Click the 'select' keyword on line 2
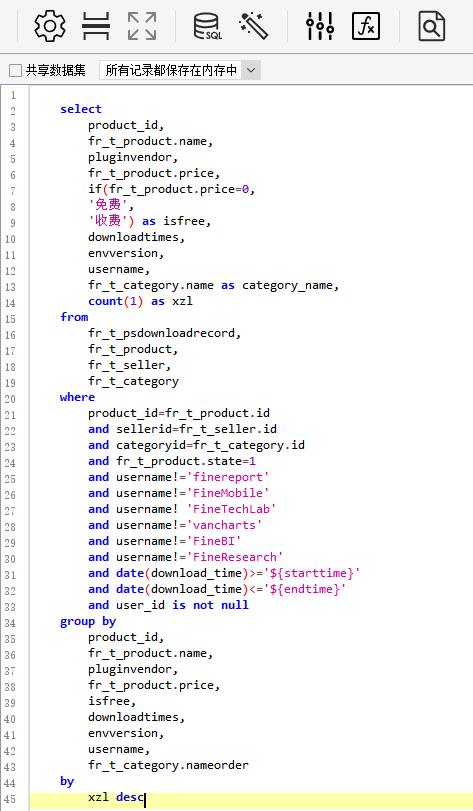This screenshot has width=473, height=811. coord(81,109)
